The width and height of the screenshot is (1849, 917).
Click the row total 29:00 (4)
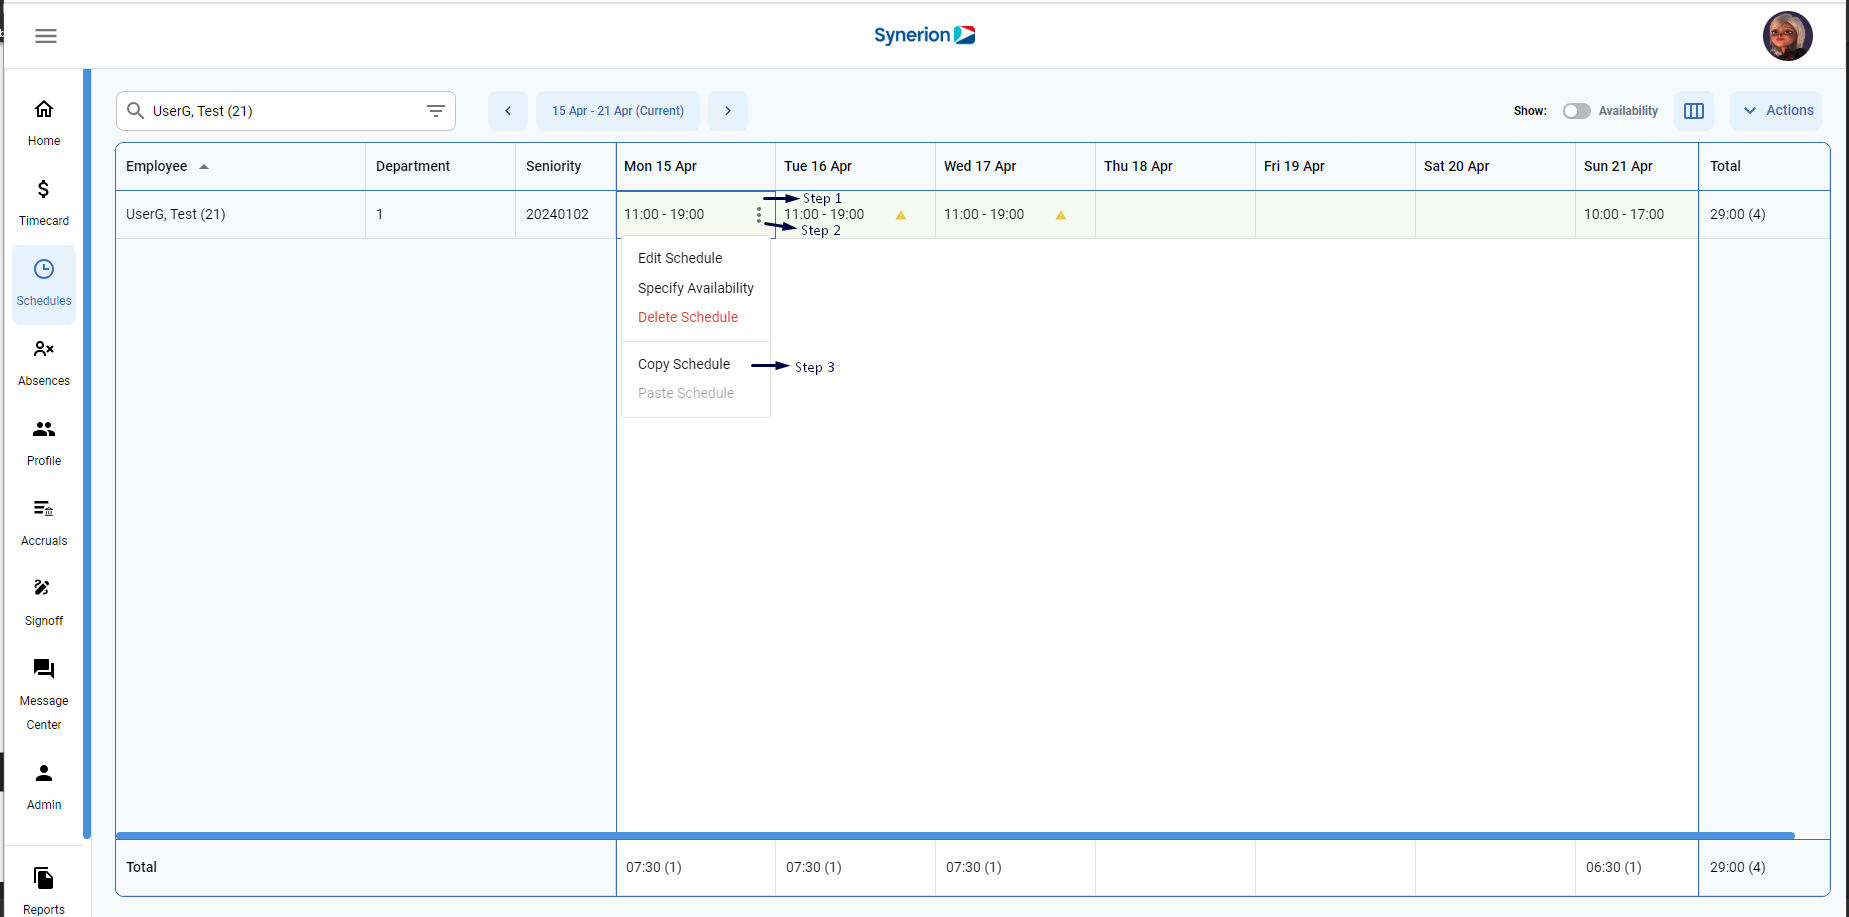(1738, 215)
